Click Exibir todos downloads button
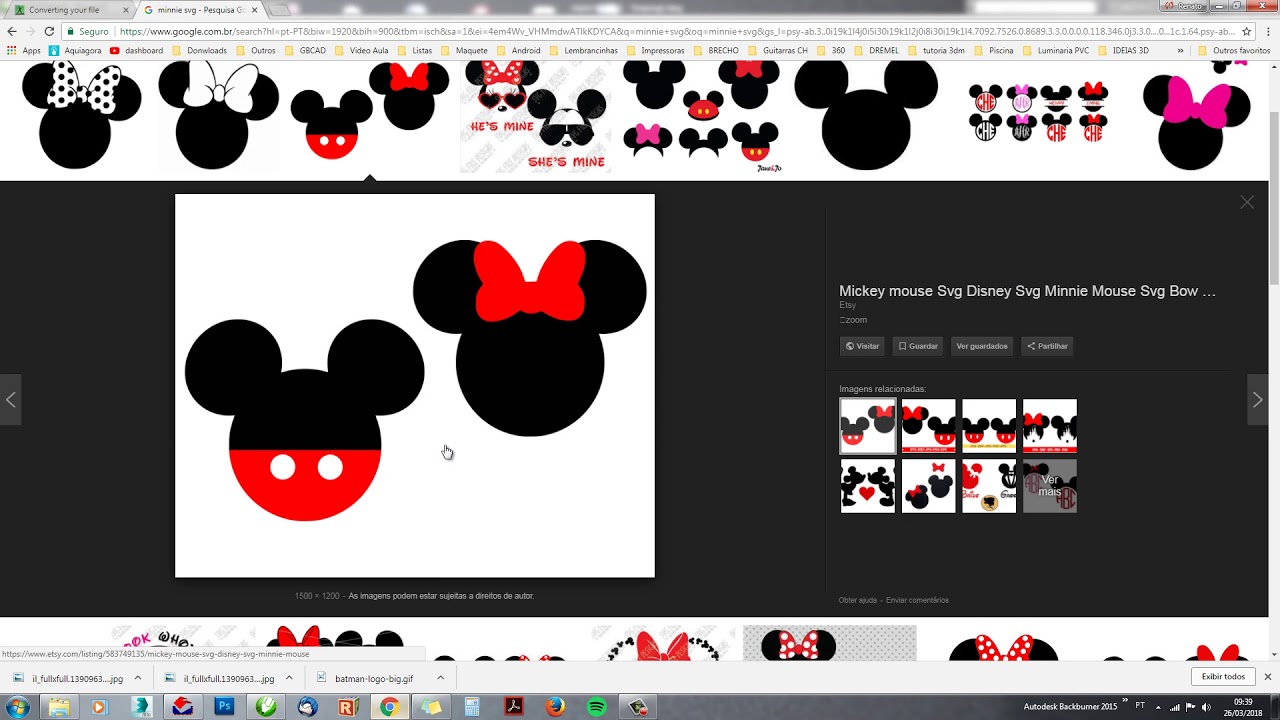Screen dimensions: 1280x720 (x=1223, y=677)
